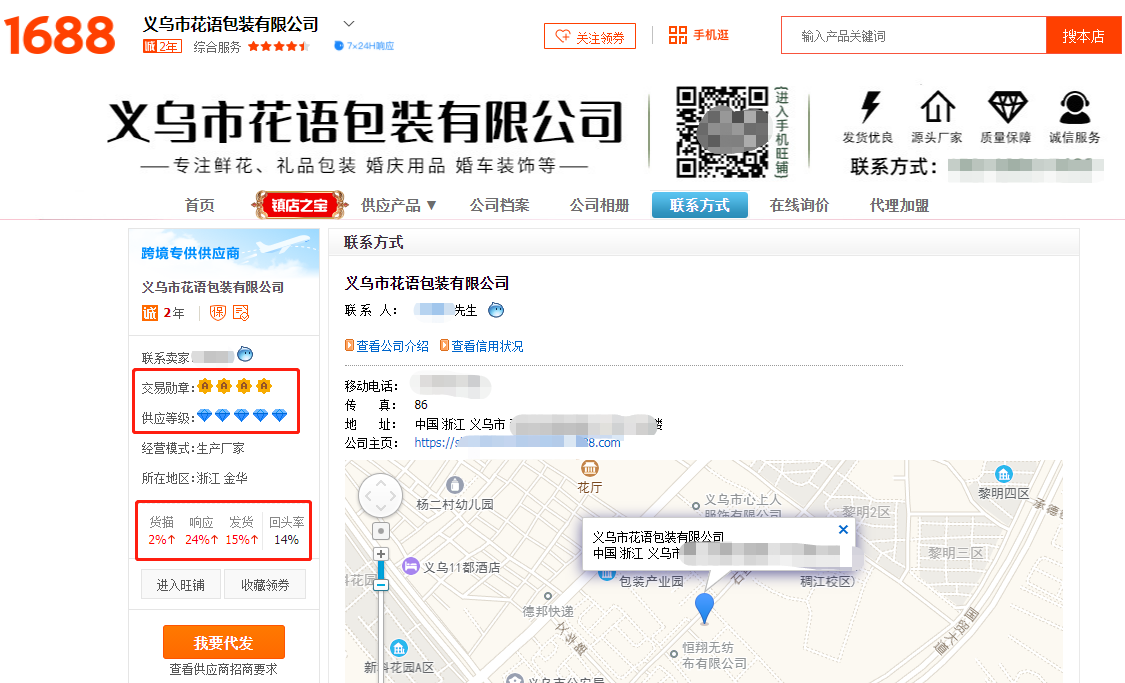Click the 新花园A区 map marker
This screenshot has width=1125, height=683.
[x=399, y=649]
